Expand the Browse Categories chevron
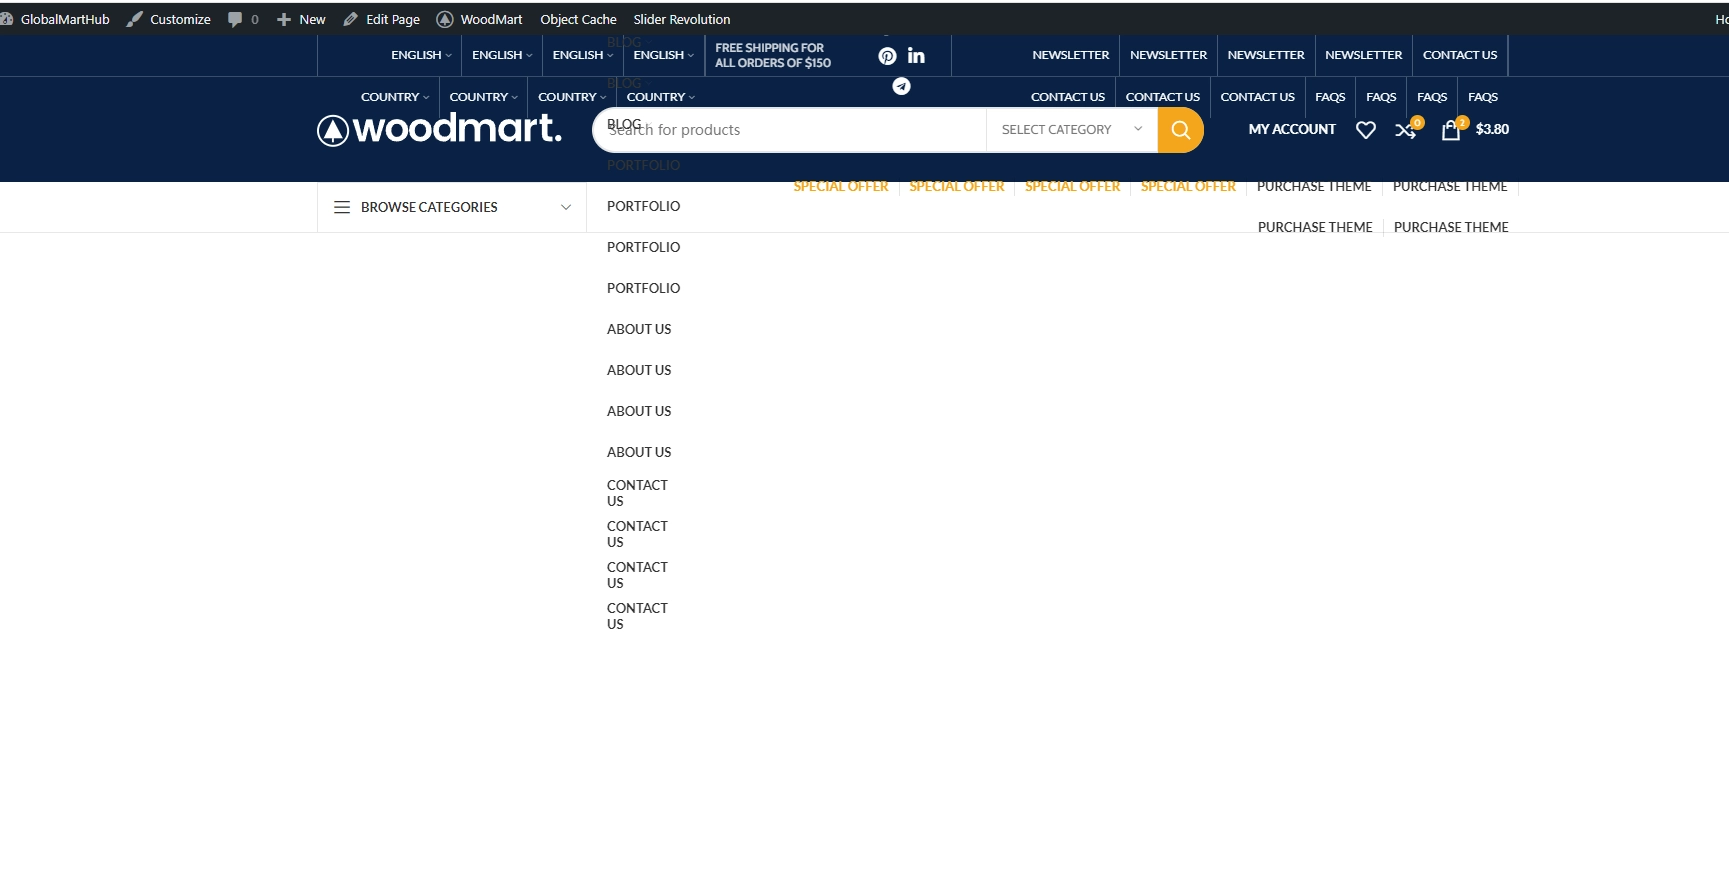The image size is (1729, 870). (566, 207)
